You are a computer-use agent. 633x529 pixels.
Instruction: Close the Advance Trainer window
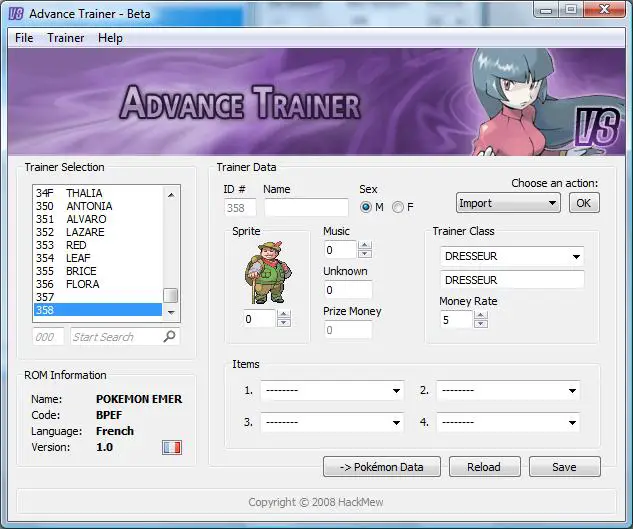[x=604, y=9]
